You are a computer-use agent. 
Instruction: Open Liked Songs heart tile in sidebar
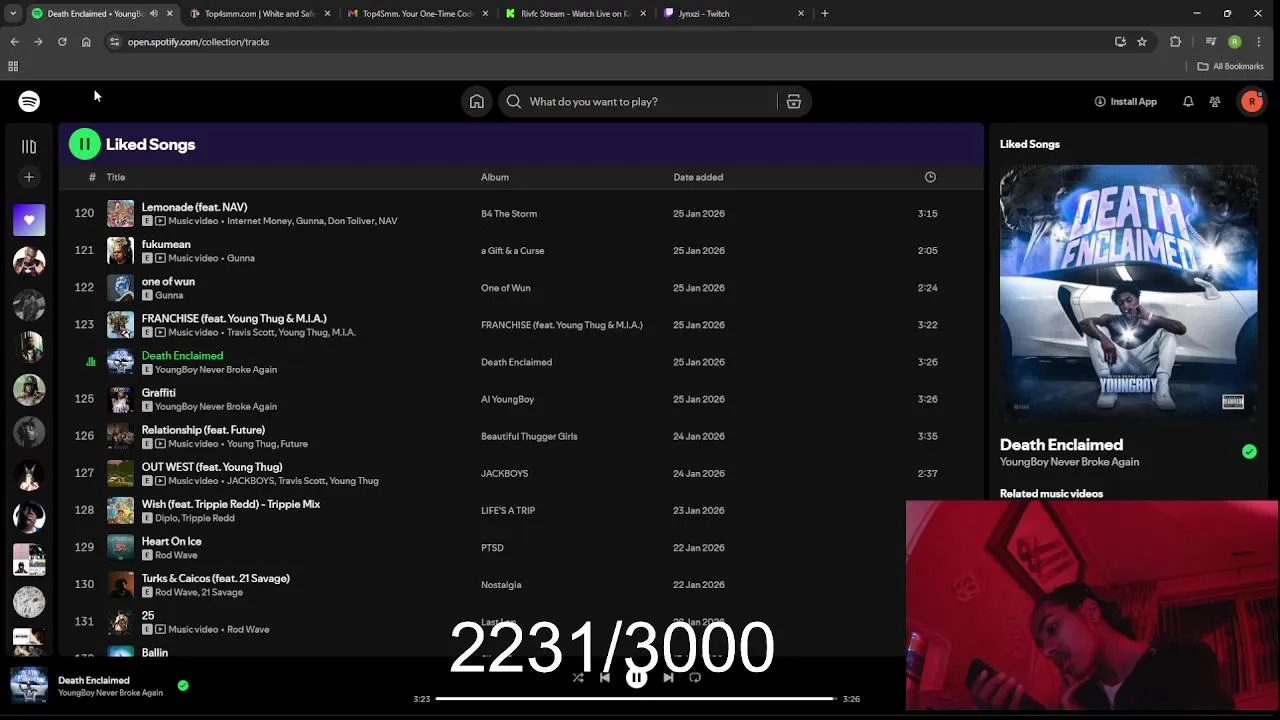pos(29,220)
